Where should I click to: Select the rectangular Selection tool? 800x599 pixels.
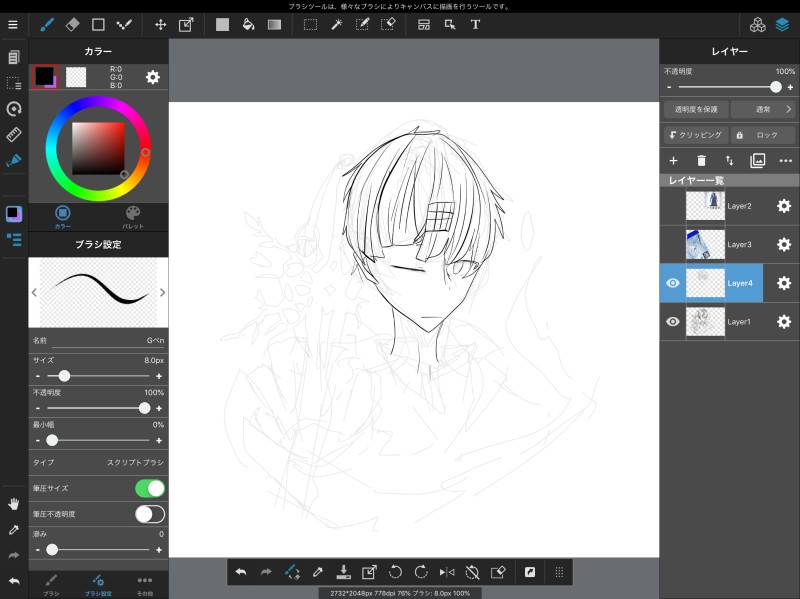point(310,24)
